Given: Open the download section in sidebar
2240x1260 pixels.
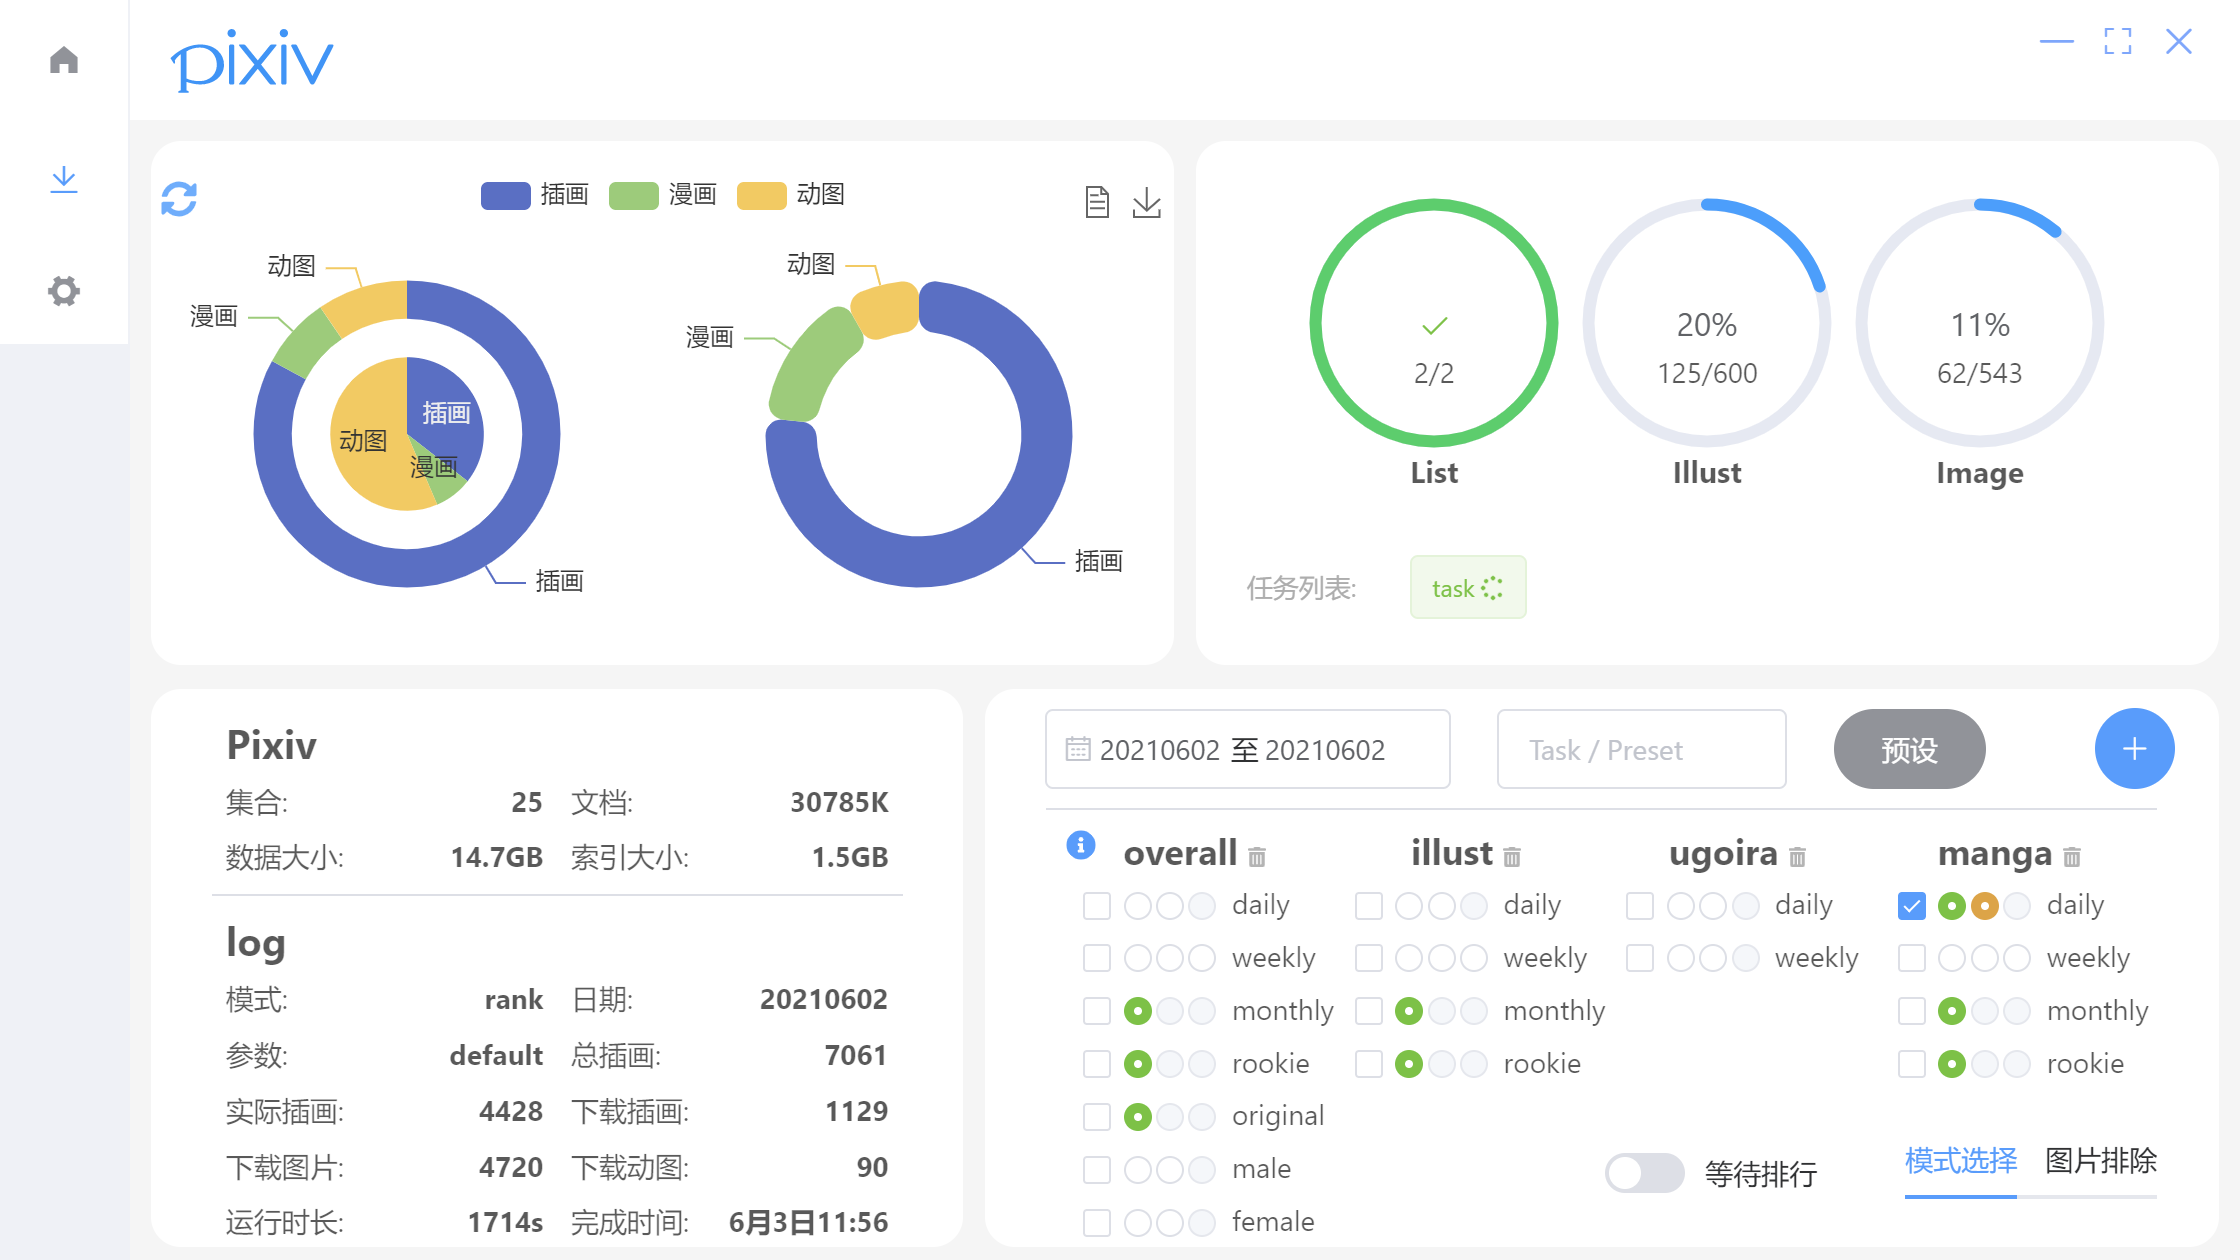Looking at the screenshot, I should (x=64, y=179).
